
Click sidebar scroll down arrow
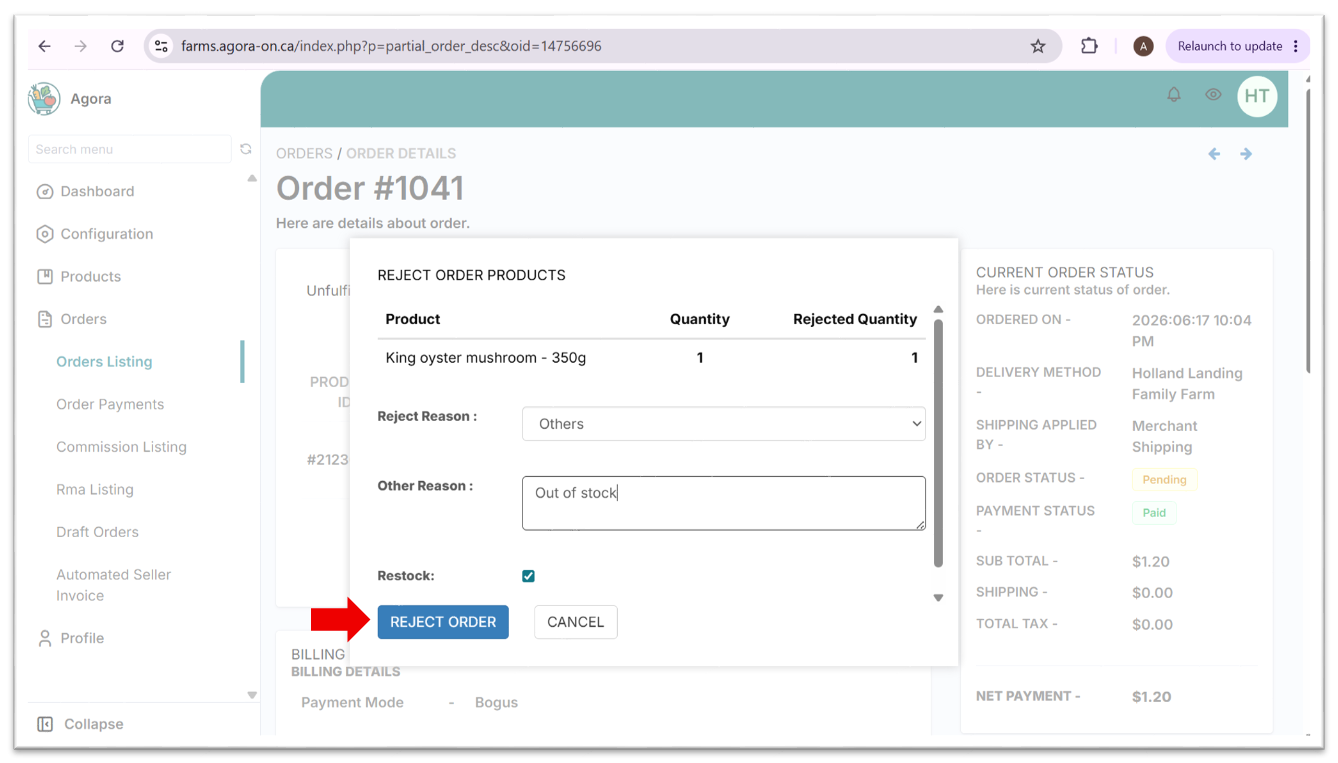pos(252,695)
